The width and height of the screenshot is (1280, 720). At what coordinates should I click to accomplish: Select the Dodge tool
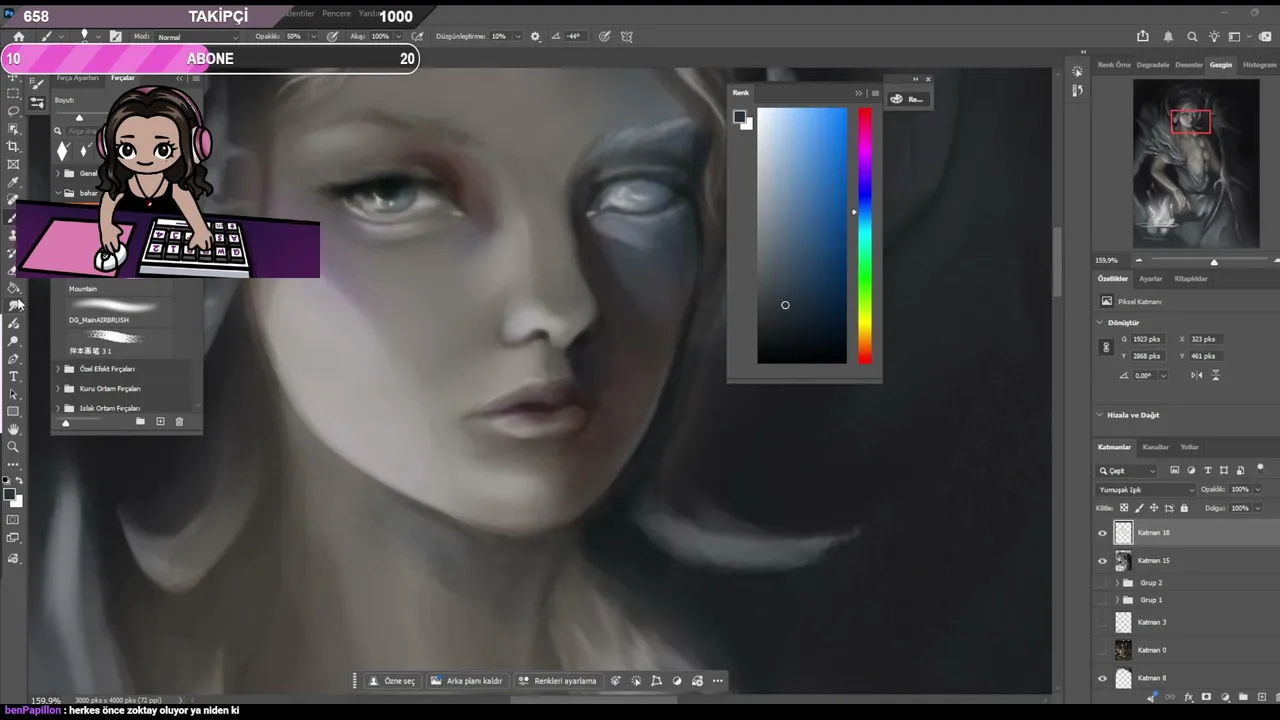tap(14, 341)
